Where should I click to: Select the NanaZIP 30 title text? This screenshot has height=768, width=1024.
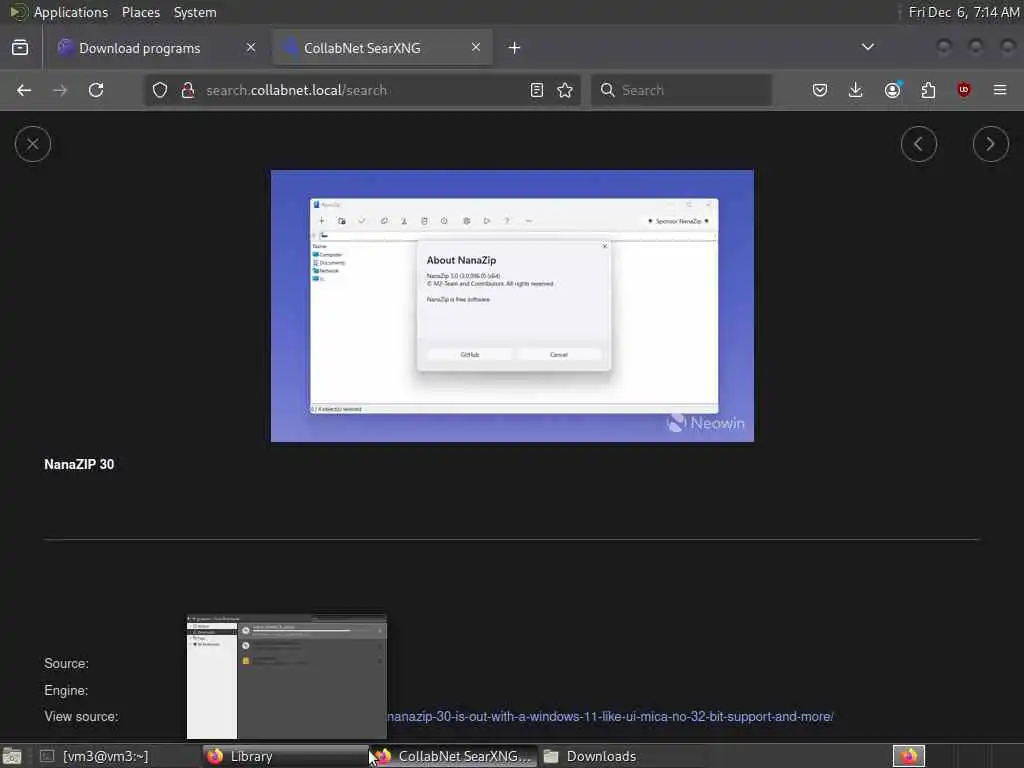pyautogui.click(x=79, y=464)
